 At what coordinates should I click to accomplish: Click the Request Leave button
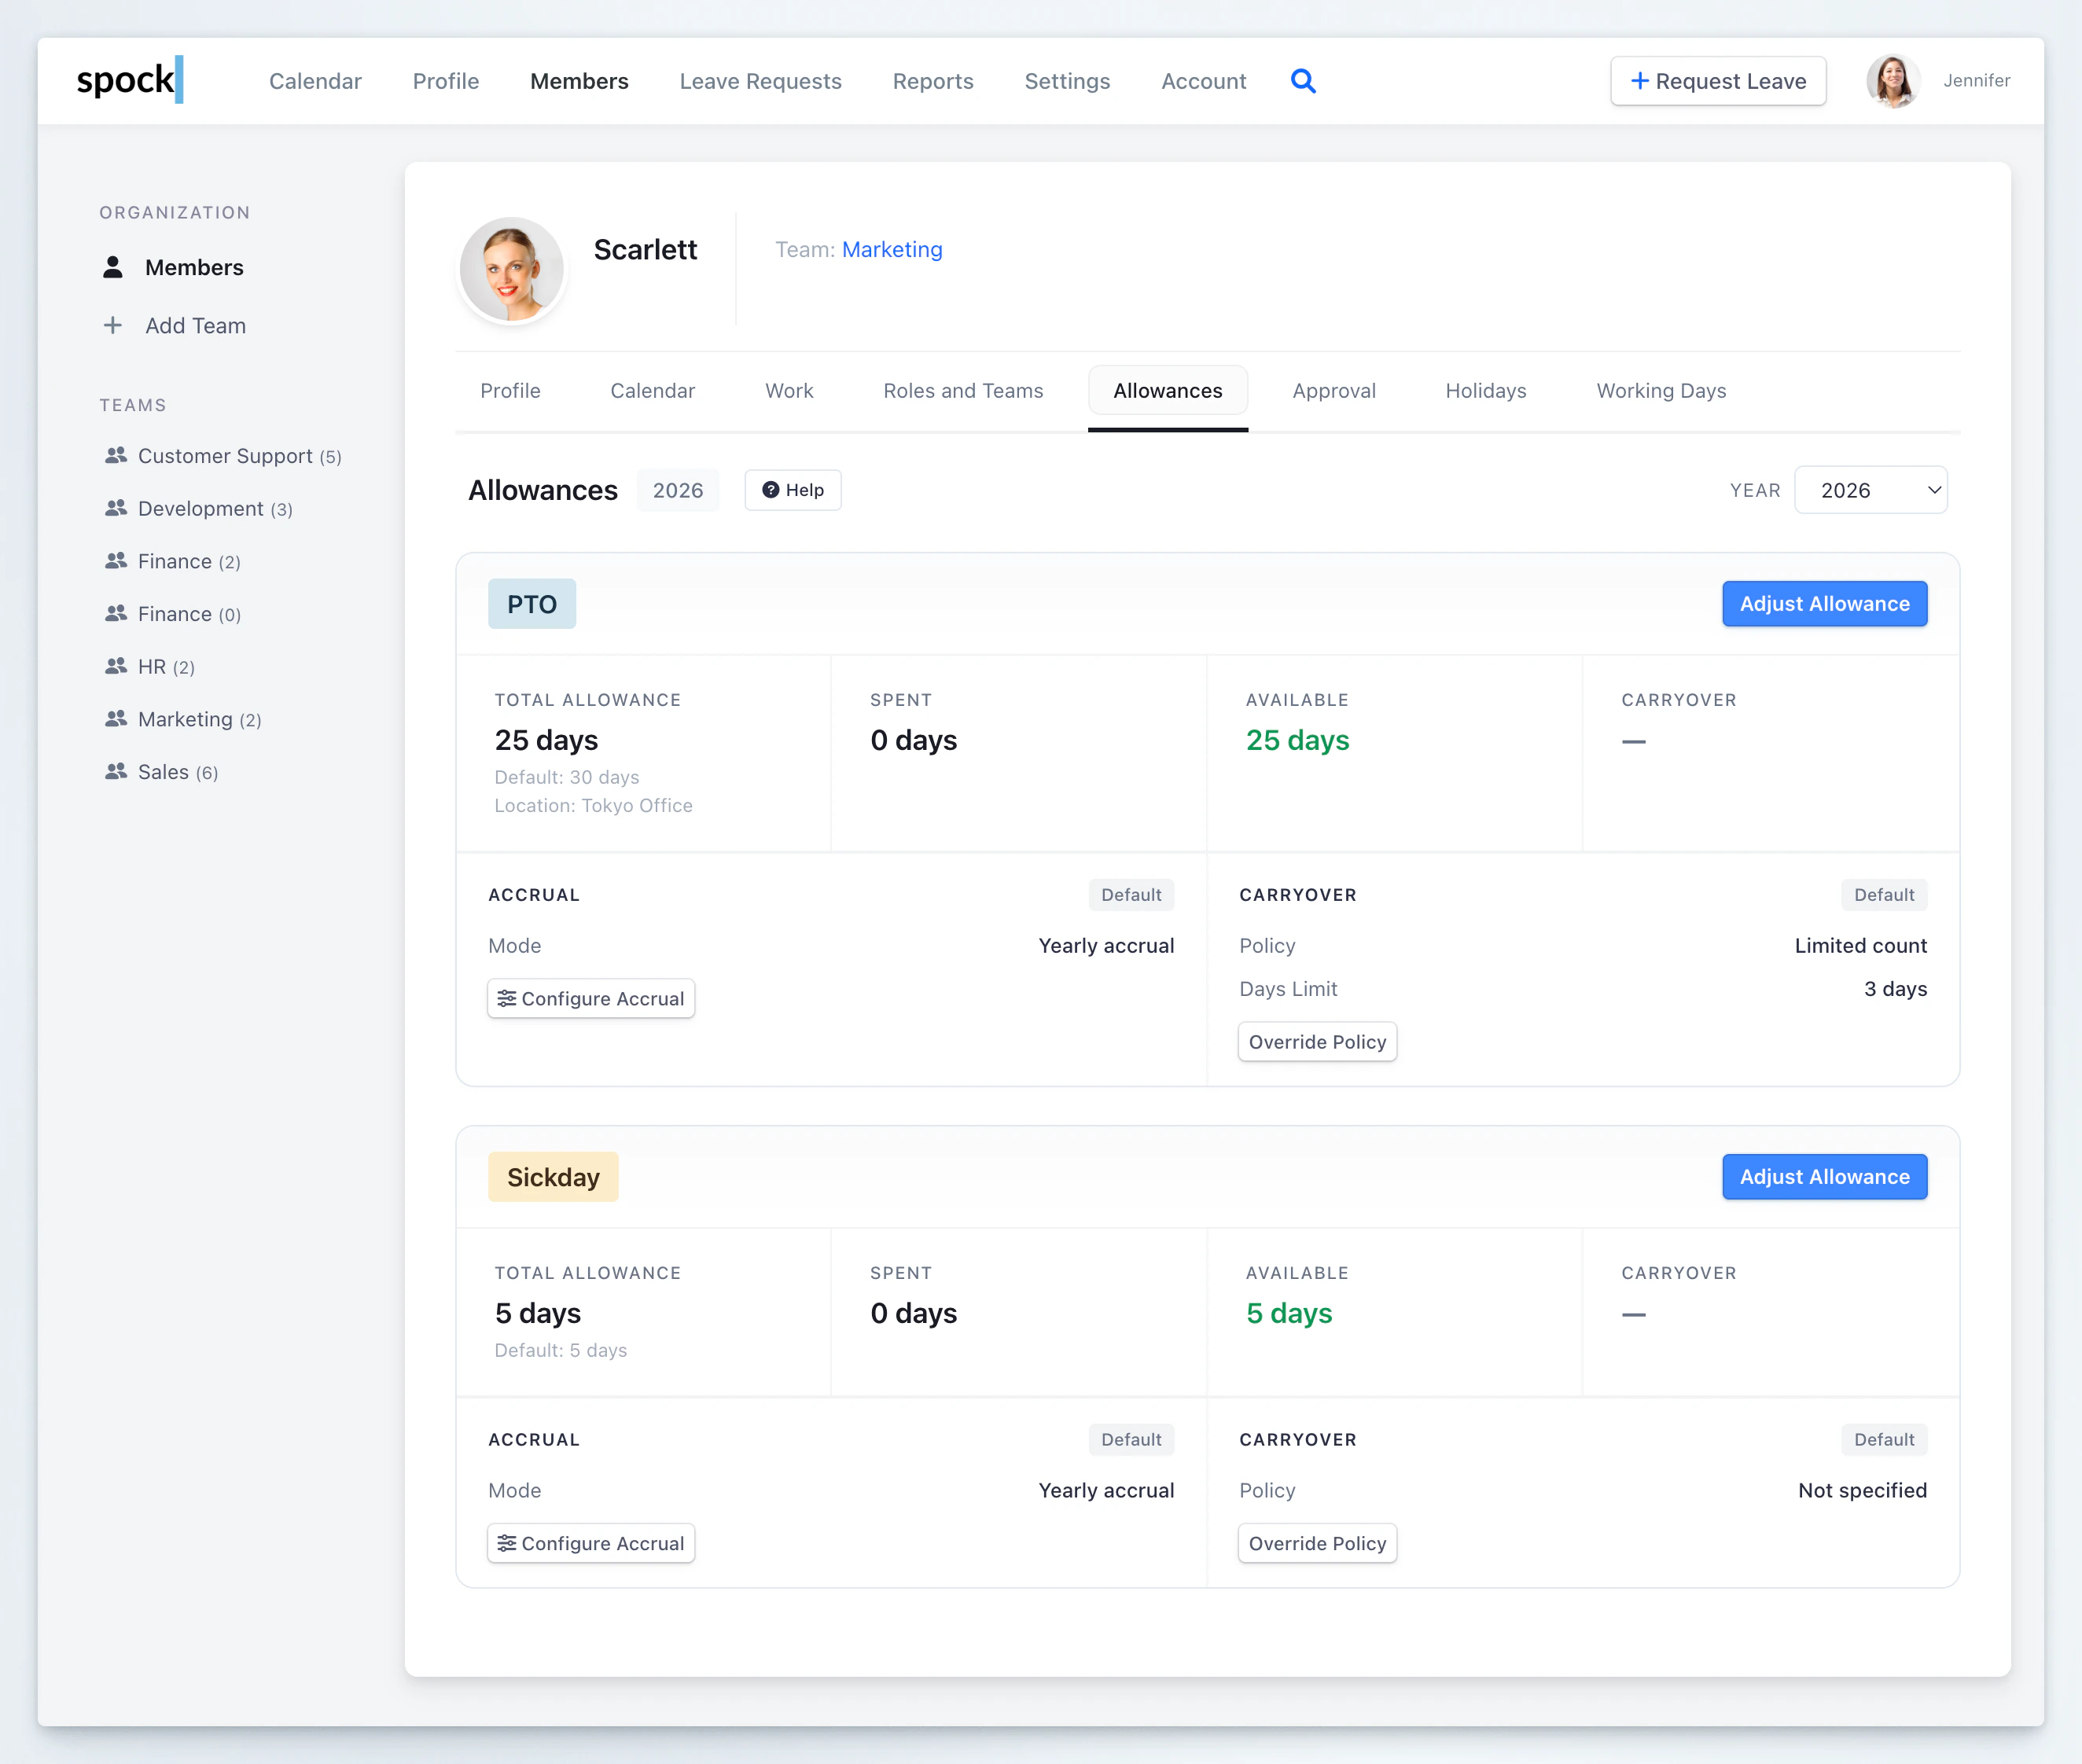click(1717, 81)
